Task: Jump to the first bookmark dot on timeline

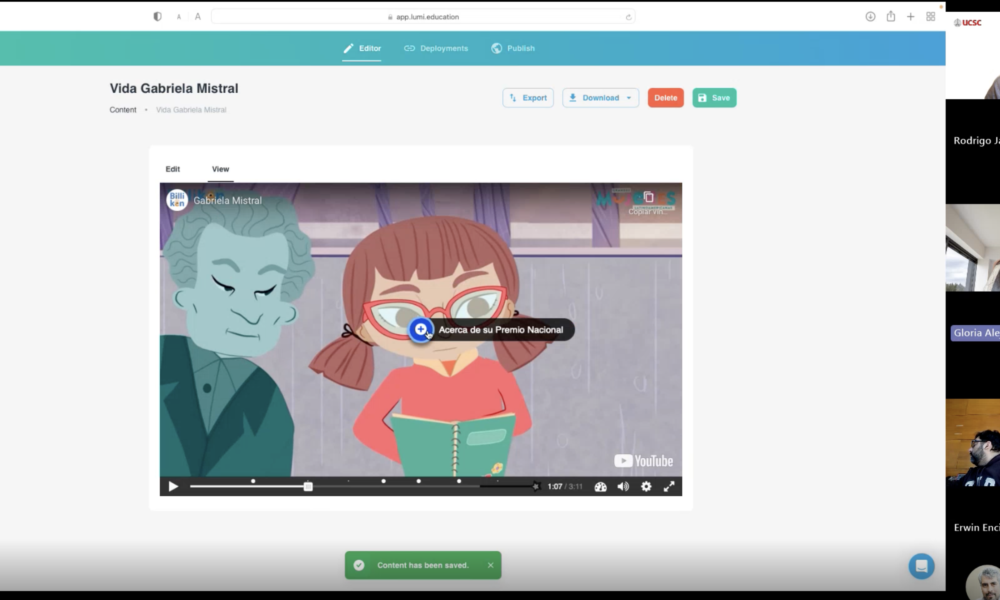Action: tap(253, 481)
